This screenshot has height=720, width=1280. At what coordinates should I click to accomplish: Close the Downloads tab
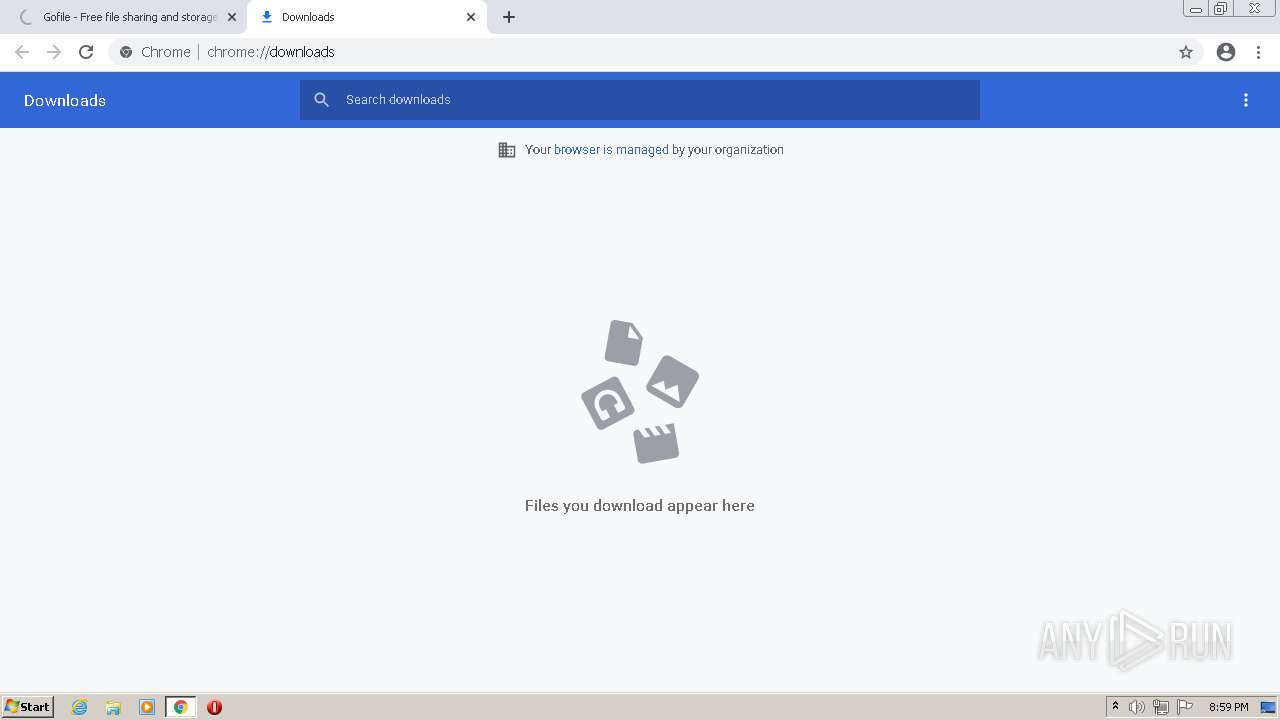pyautogui.click(x=471, y=17)
